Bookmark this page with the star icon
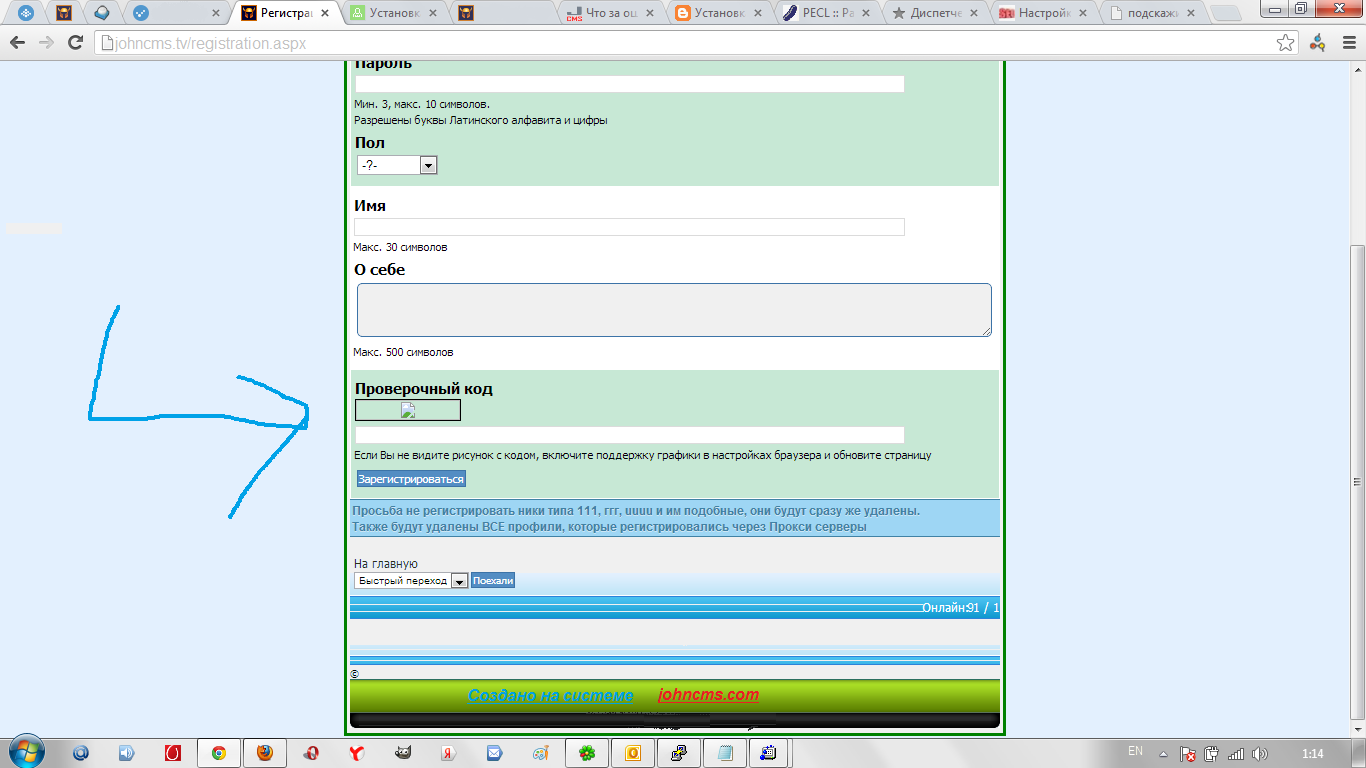This screenshot has width=1366, height=768. click(1286, 43)
